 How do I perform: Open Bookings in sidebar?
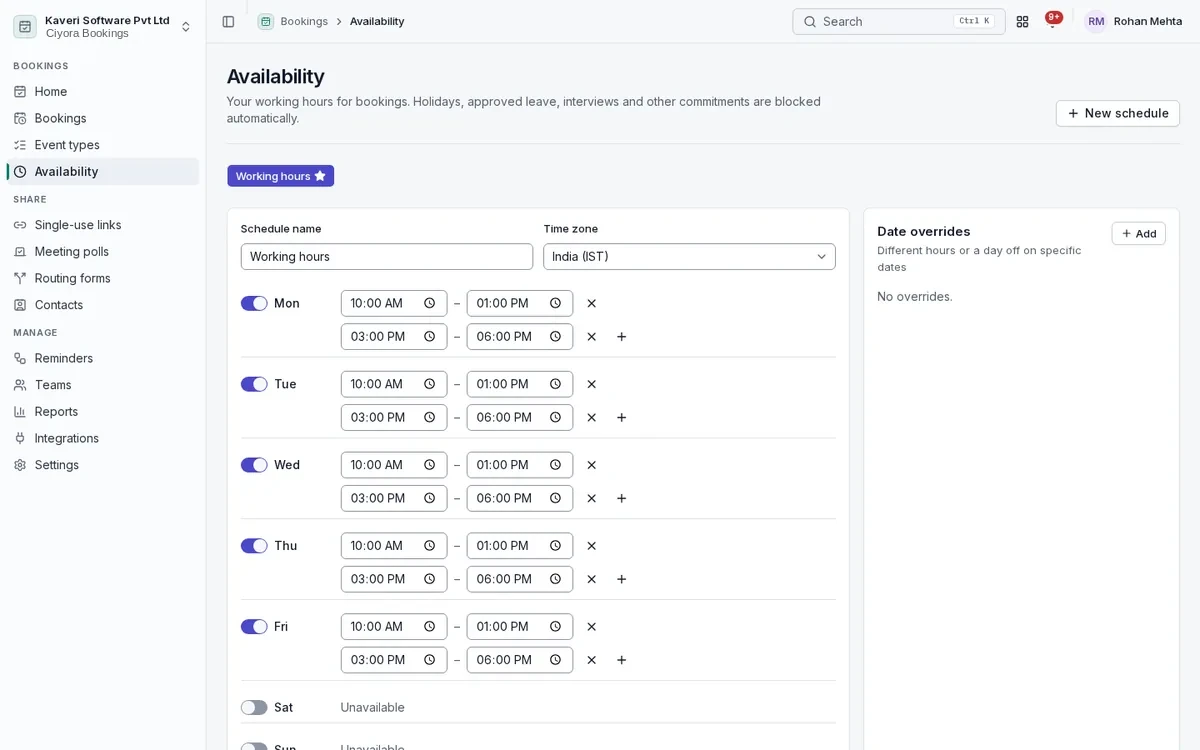[102, 118]
